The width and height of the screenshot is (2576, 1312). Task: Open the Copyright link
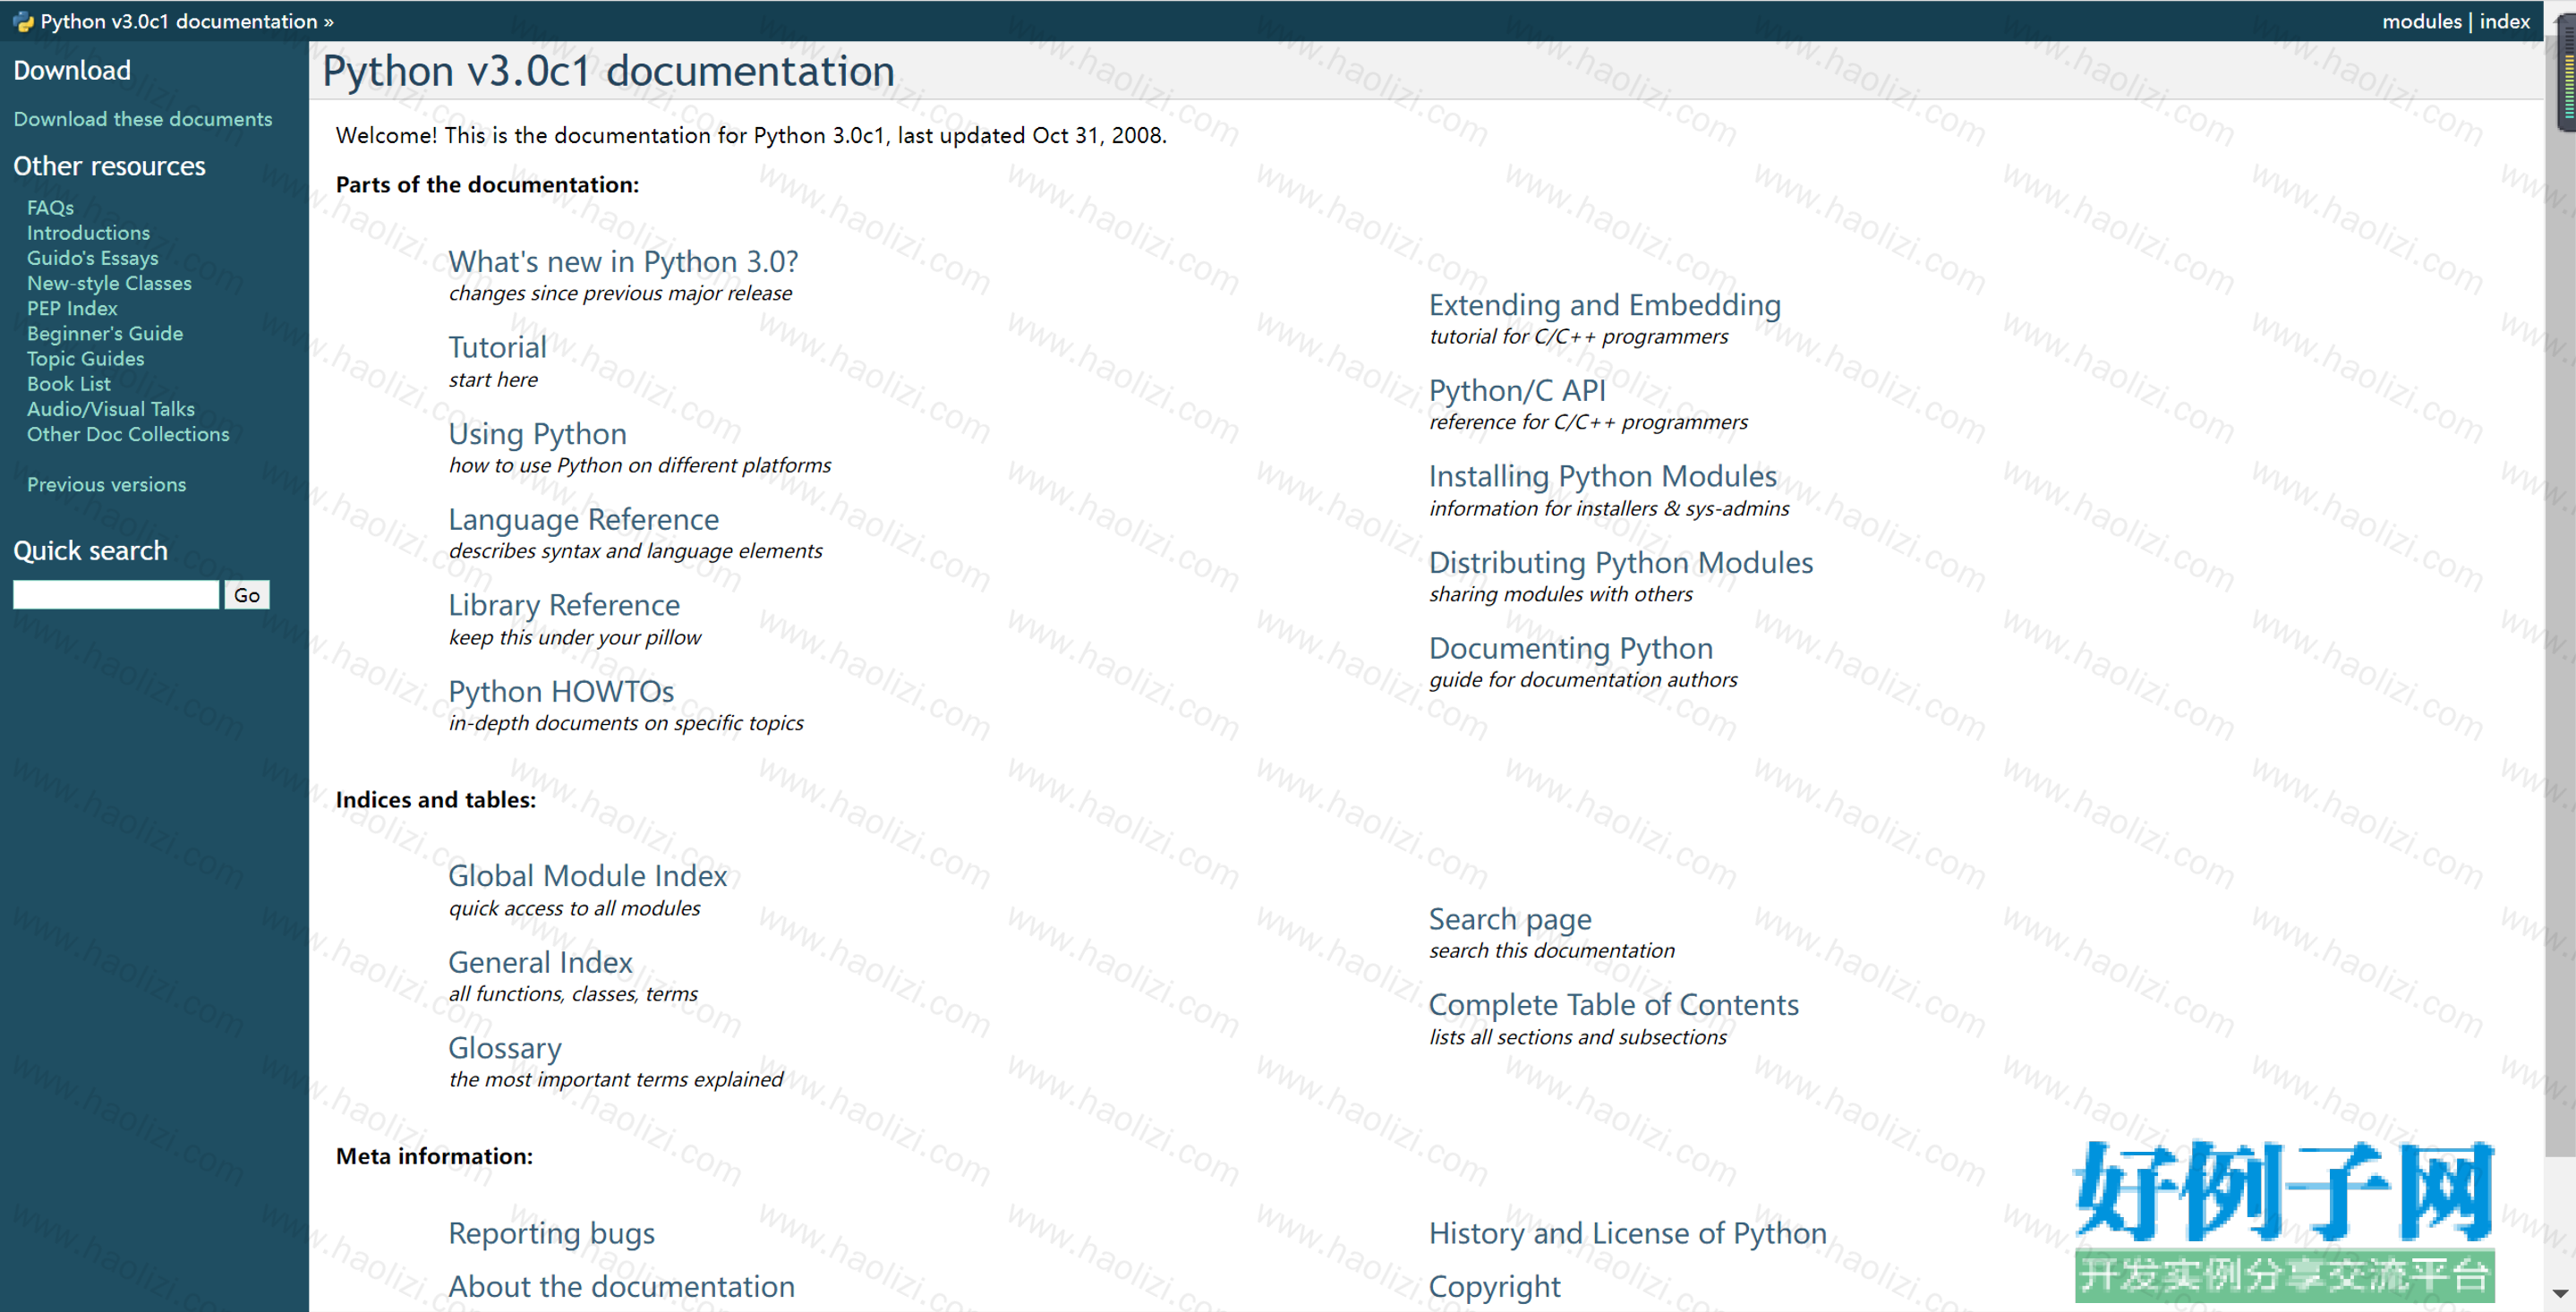tap(1495, 1286)
